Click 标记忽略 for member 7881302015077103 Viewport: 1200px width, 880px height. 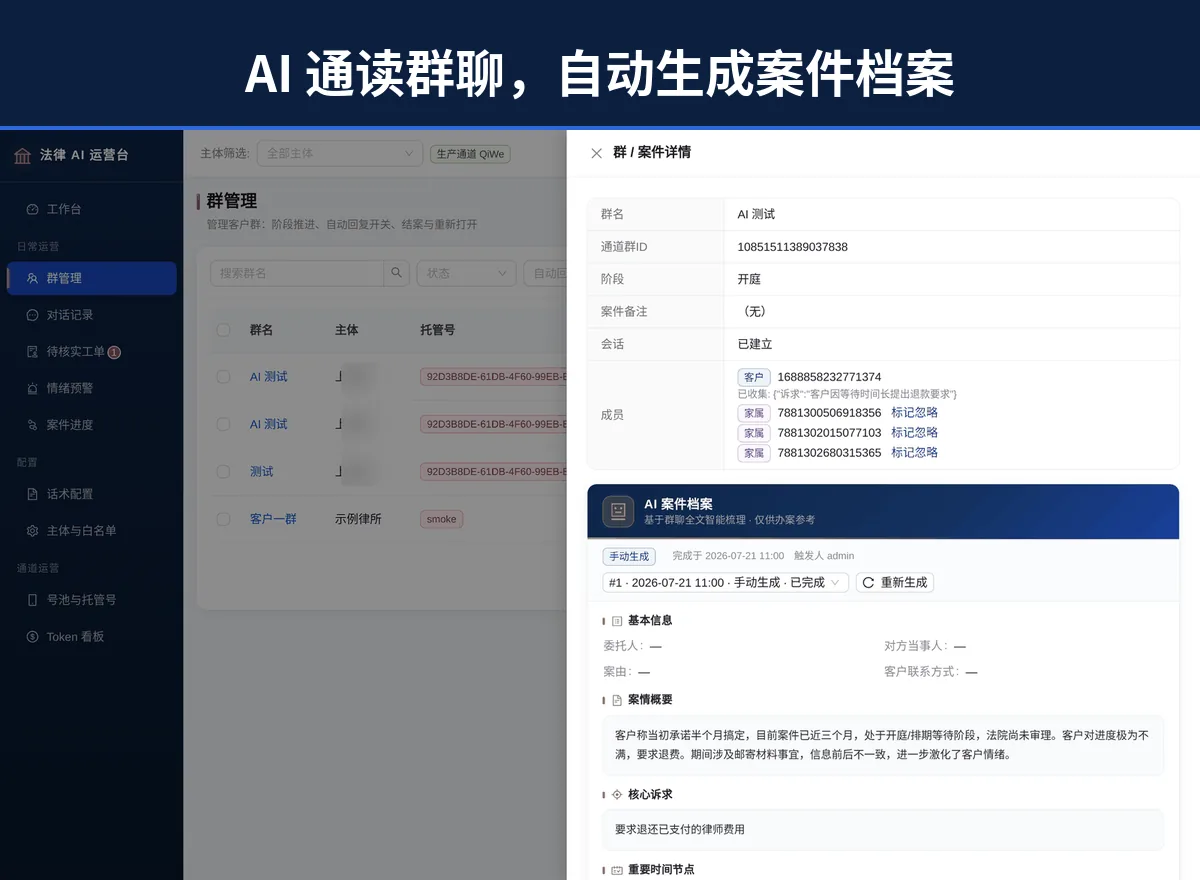pyautogui.click(x=914, y=433)
